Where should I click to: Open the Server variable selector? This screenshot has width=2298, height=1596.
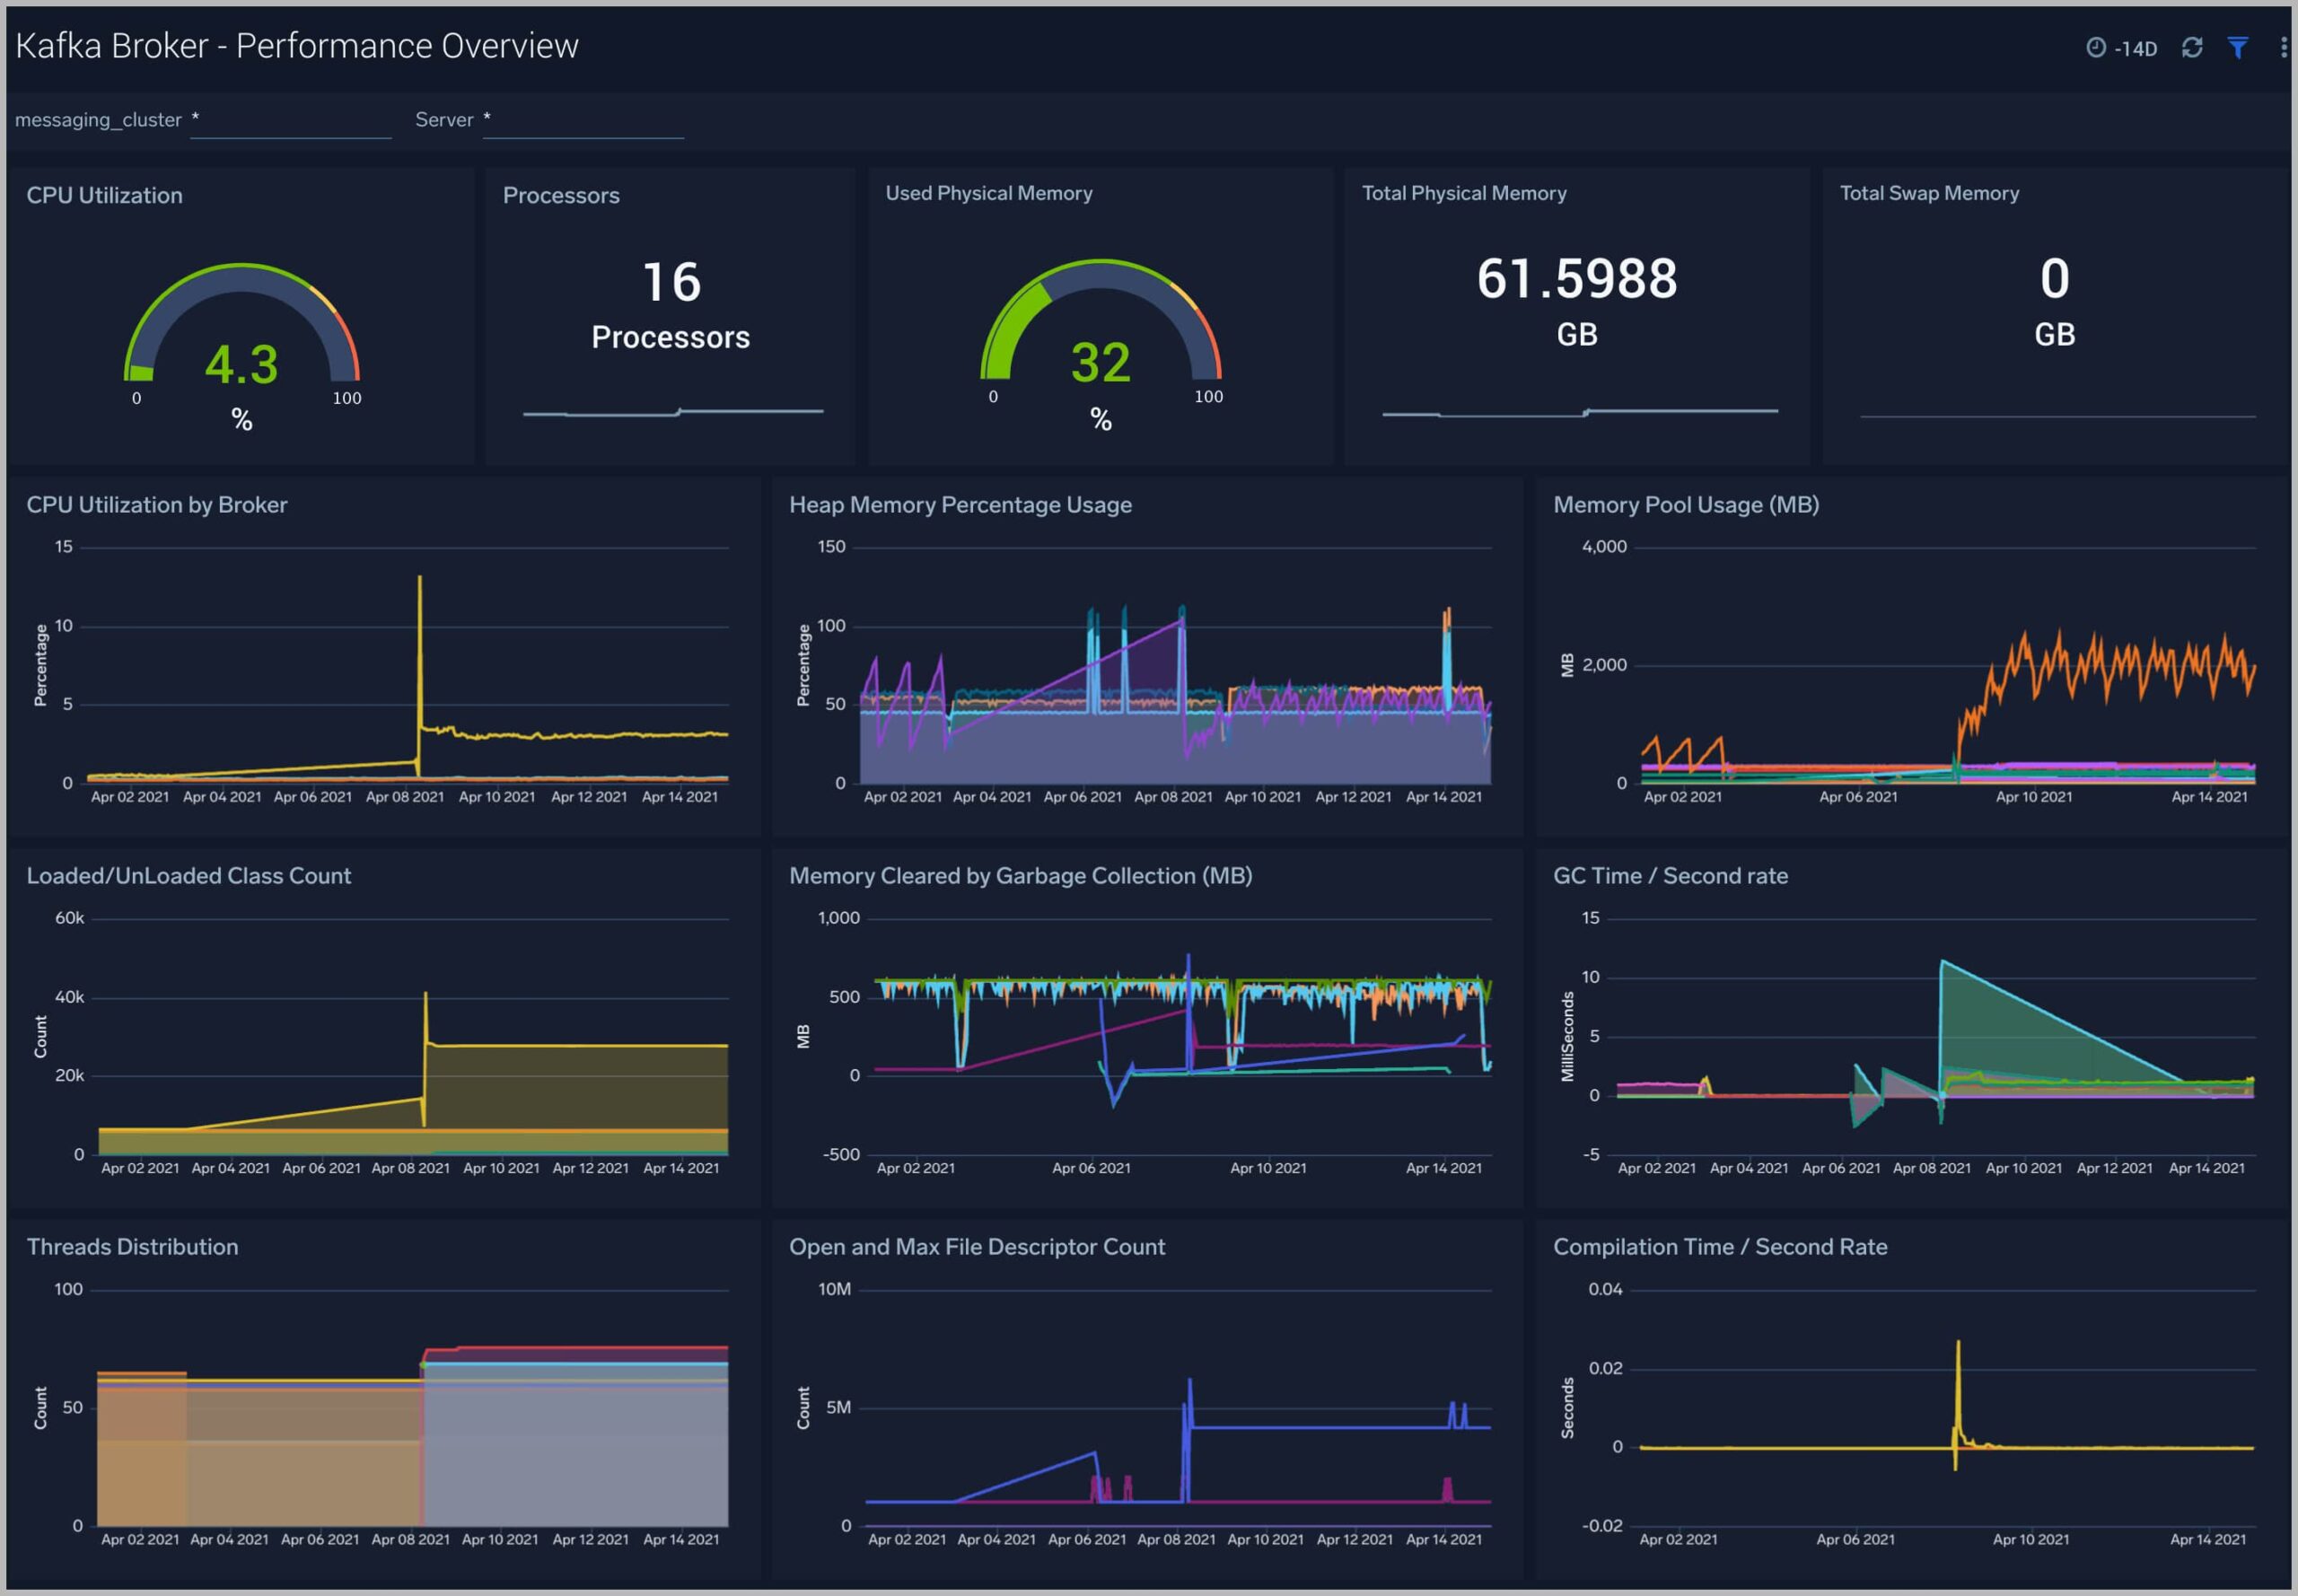[x=582, y=122]
